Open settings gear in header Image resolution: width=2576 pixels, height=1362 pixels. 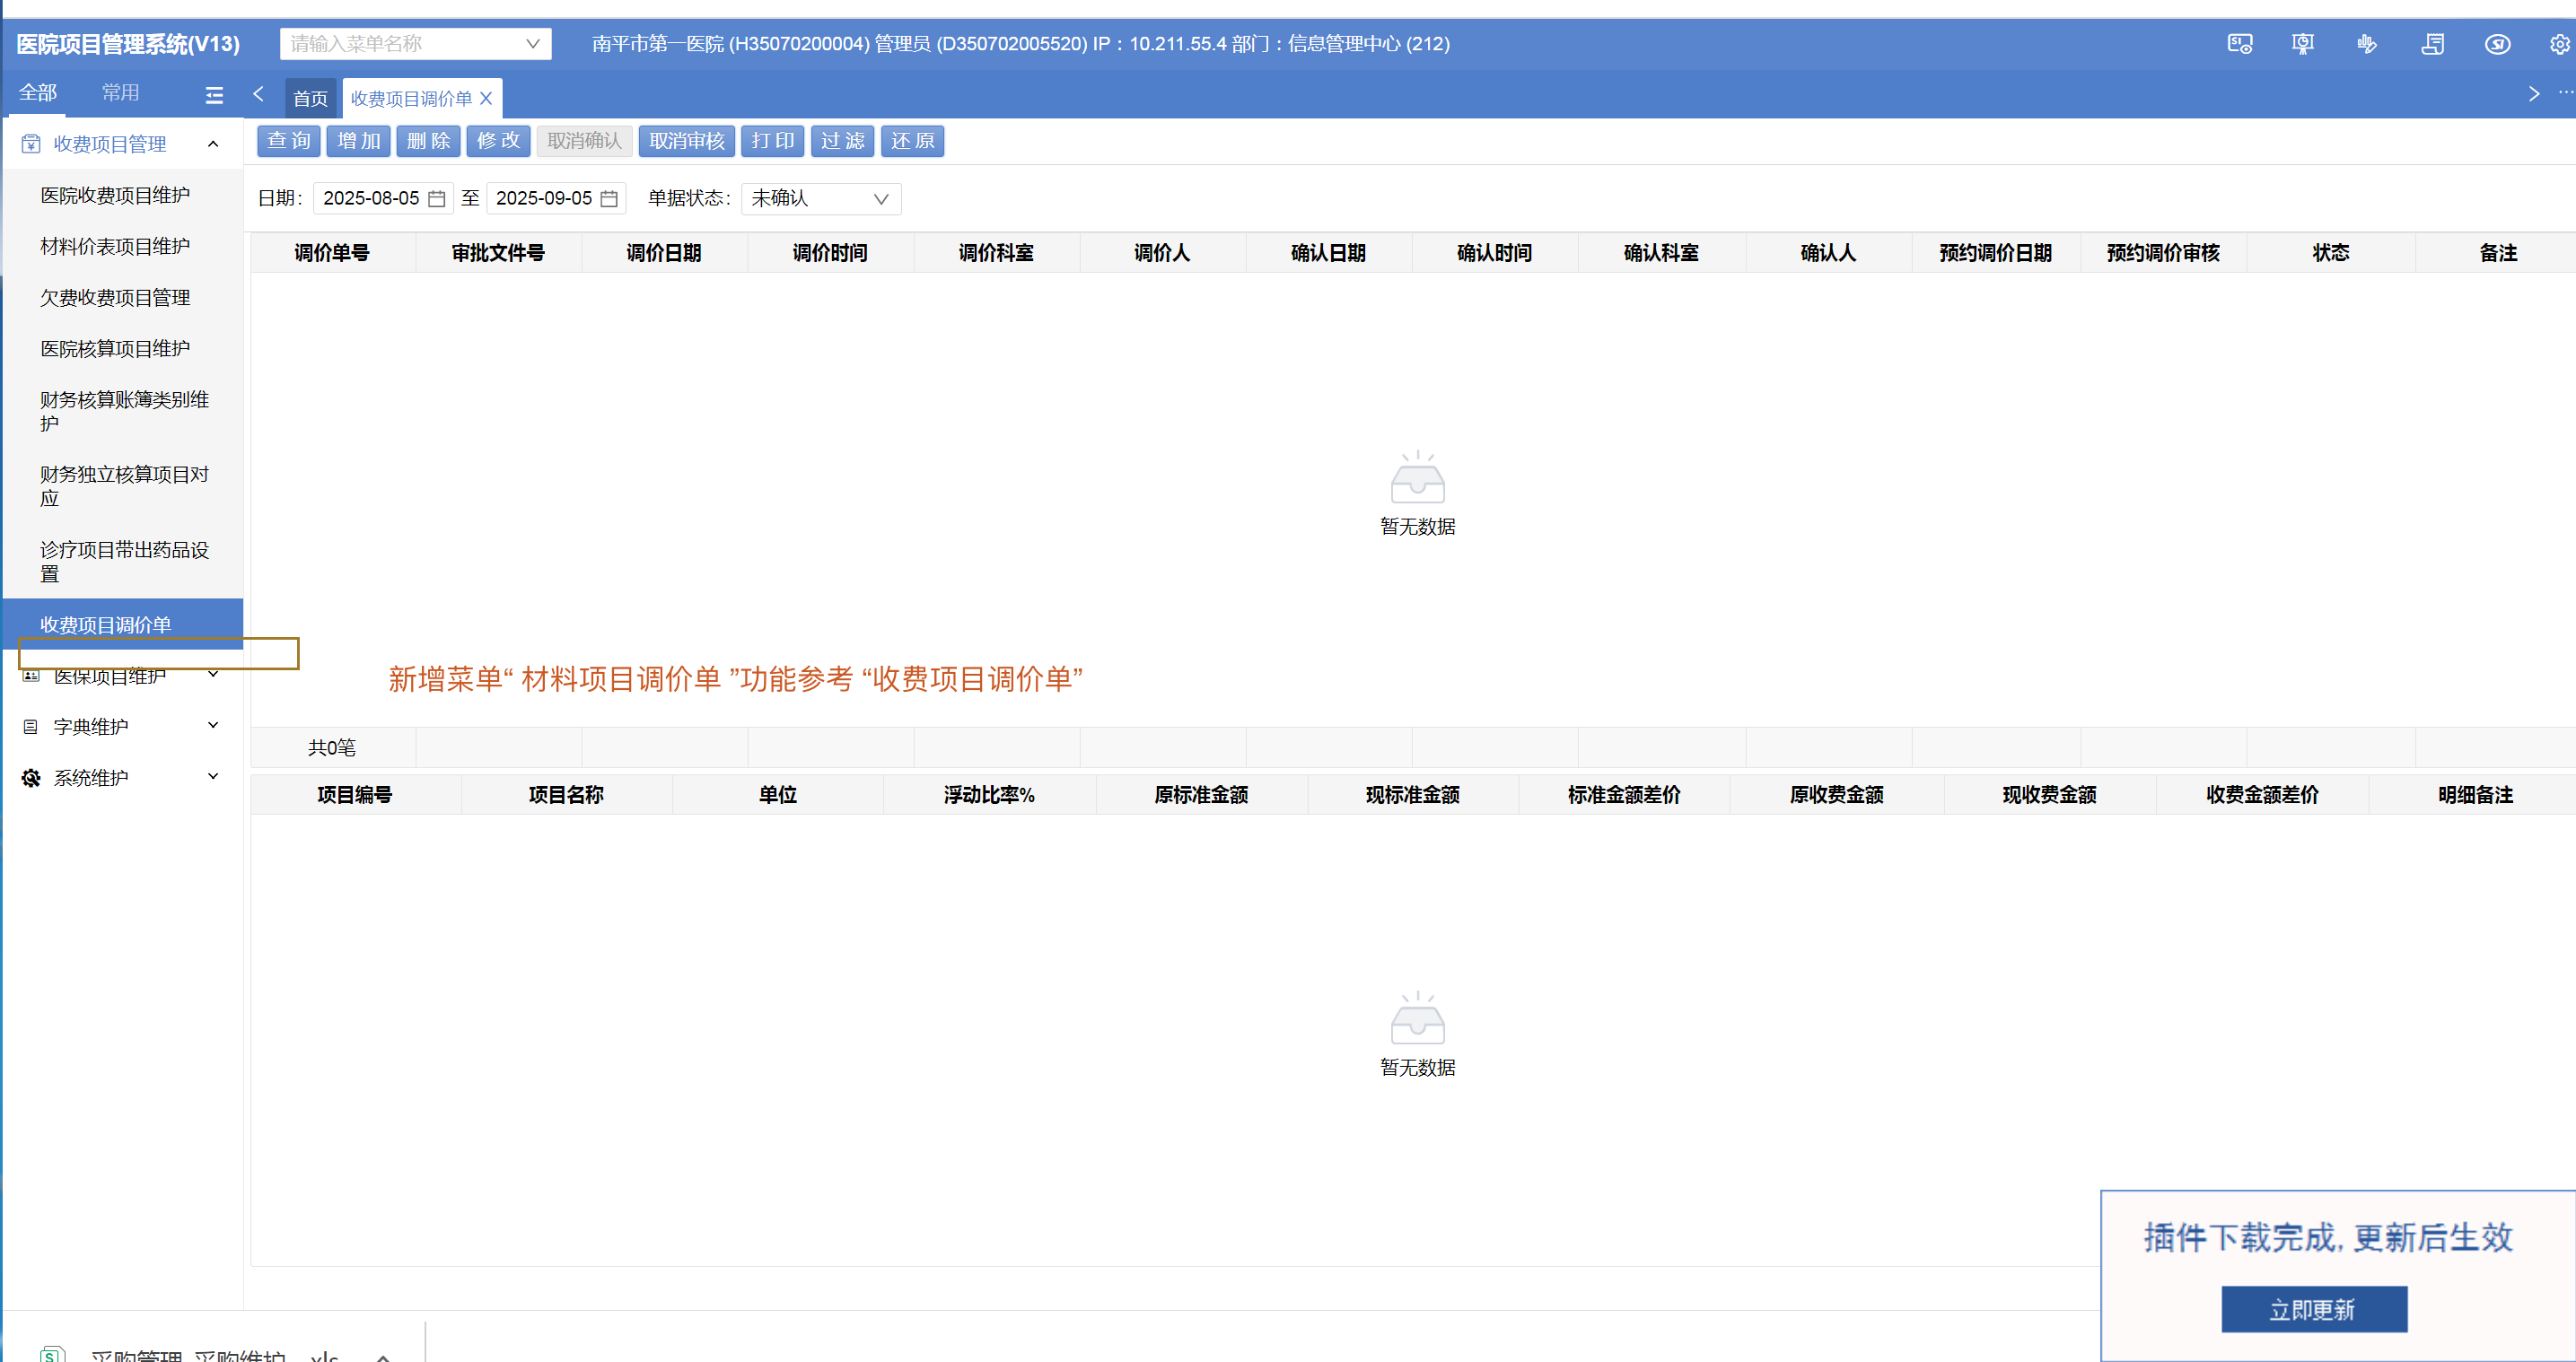(2558, 44)
